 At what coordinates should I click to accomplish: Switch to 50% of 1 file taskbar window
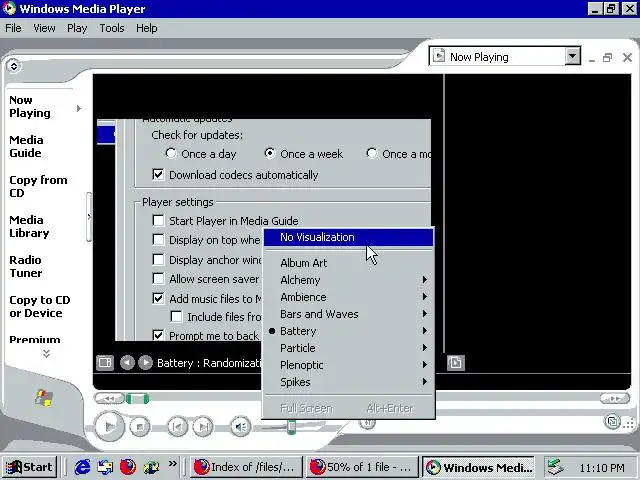pos(362,467)
